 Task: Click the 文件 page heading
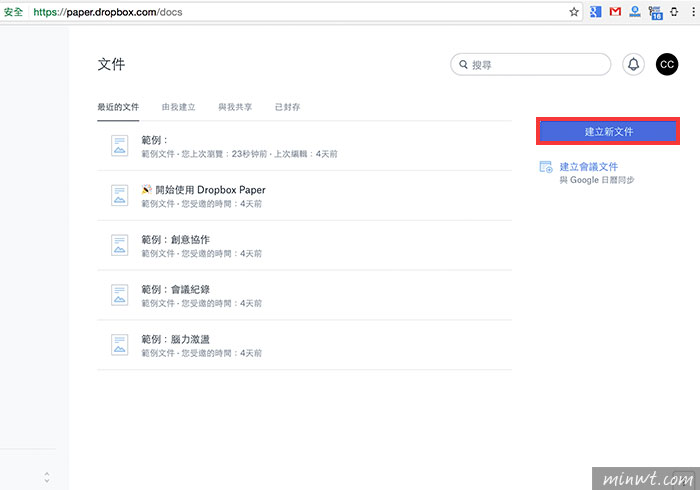(x=111, y=64)
